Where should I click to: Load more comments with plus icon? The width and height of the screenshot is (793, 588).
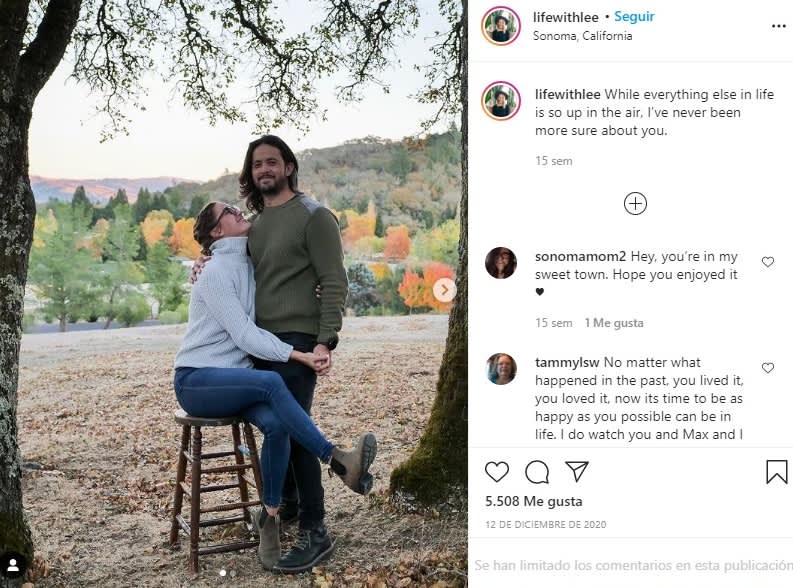click(x=635, y=204)
